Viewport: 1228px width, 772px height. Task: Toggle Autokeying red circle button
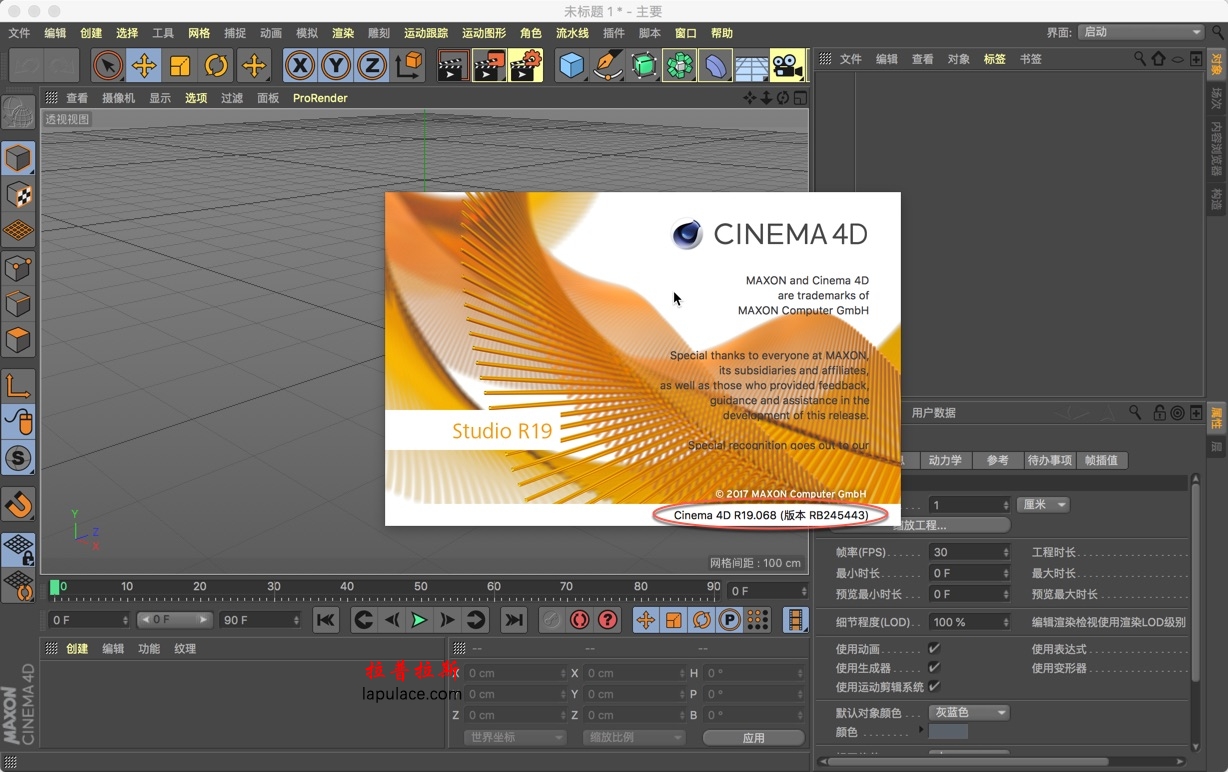pyautogui.click(x=579, y=620)
